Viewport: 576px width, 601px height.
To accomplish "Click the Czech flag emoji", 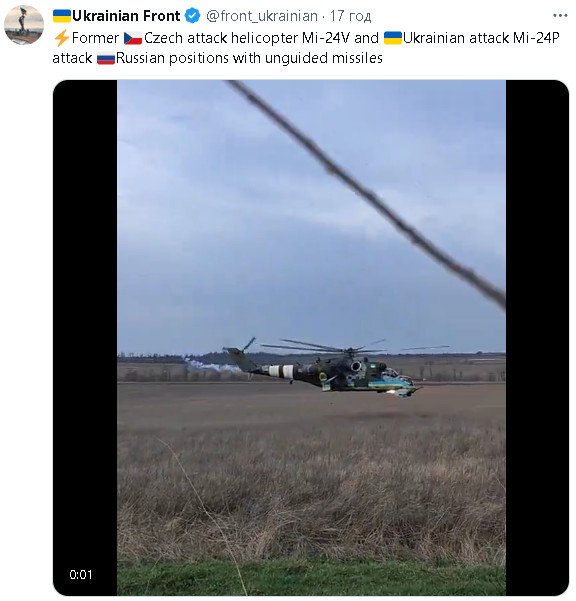I will (133, 38).
